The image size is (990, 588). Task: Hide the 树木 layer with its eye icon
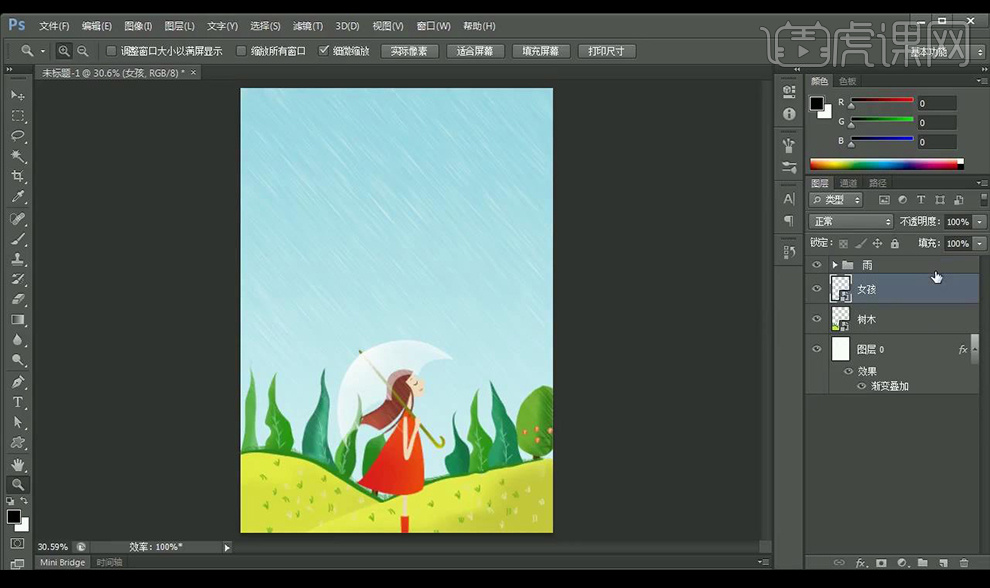(x=817, y=319)
